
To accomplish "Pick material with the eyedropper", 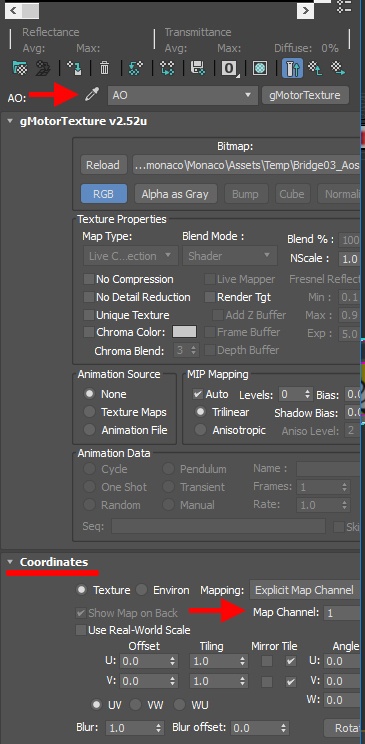I will tap(92, 95).
